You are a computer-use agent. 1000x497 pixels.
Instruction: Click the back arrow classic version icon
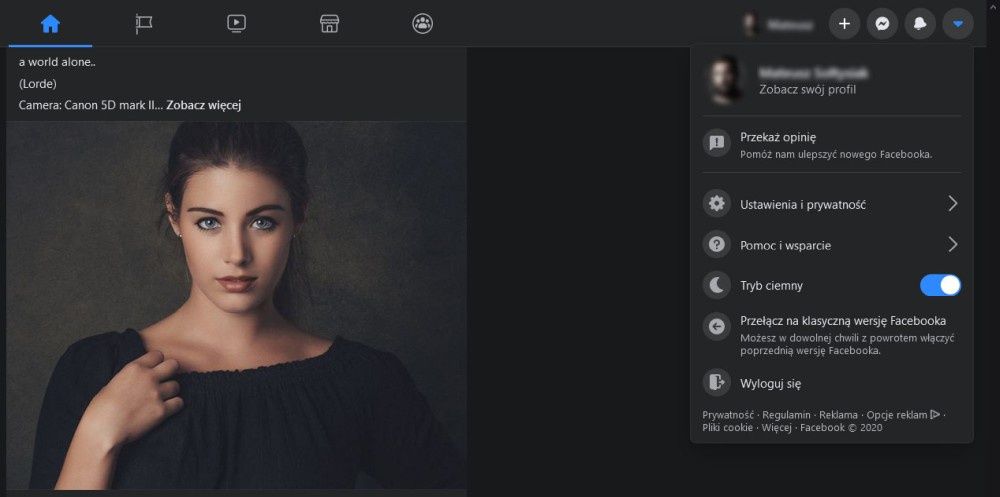coord(717,327)
